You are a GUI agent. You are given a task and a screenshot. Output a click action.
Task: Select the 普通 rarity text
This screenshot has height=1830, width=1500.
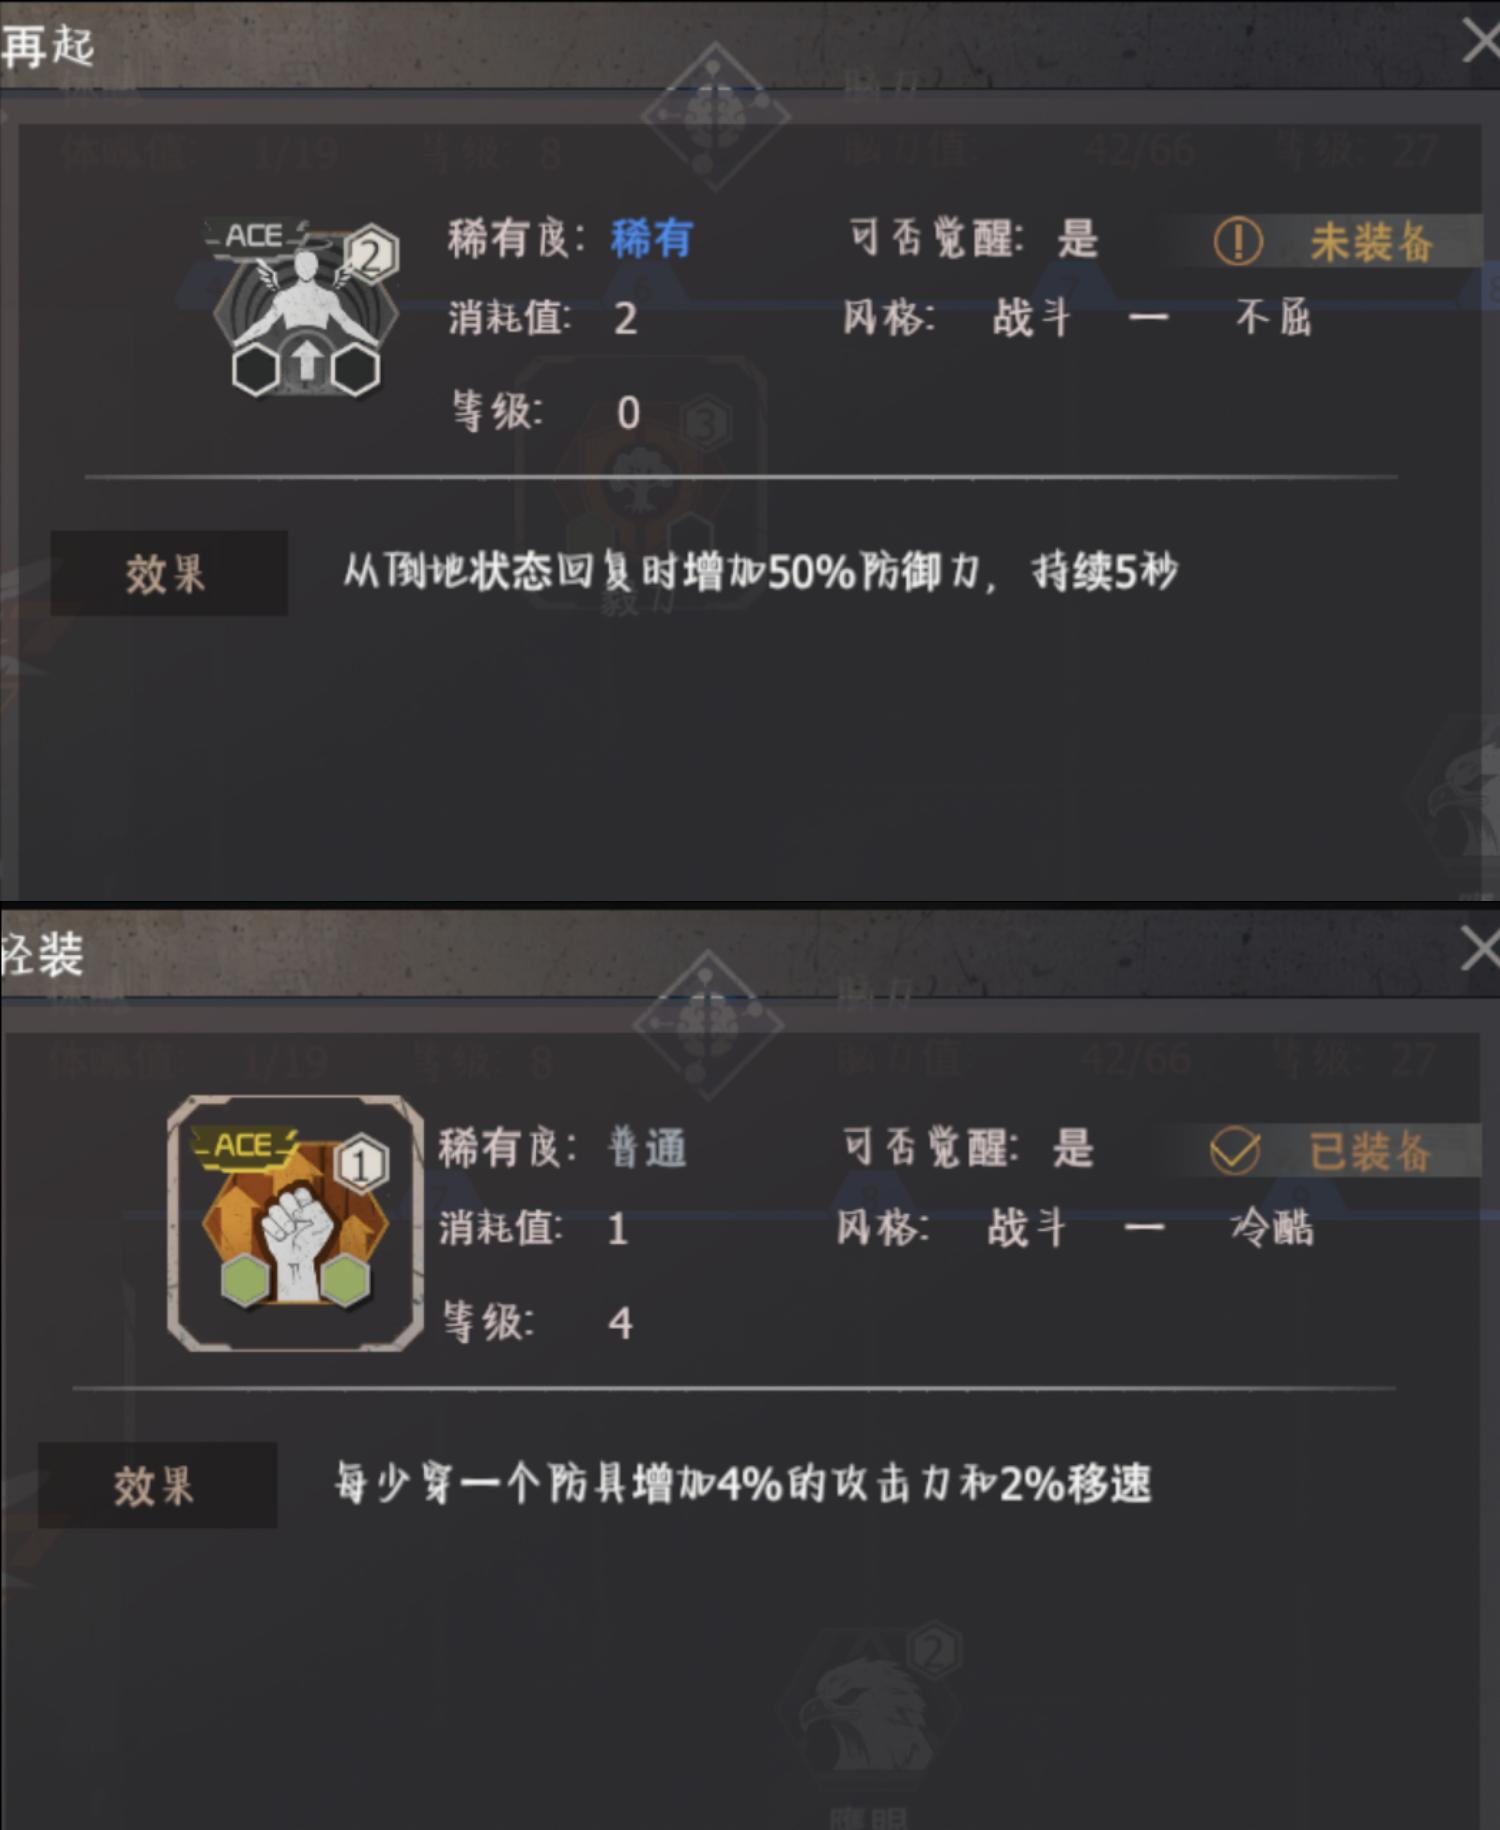click(647, 1148)
